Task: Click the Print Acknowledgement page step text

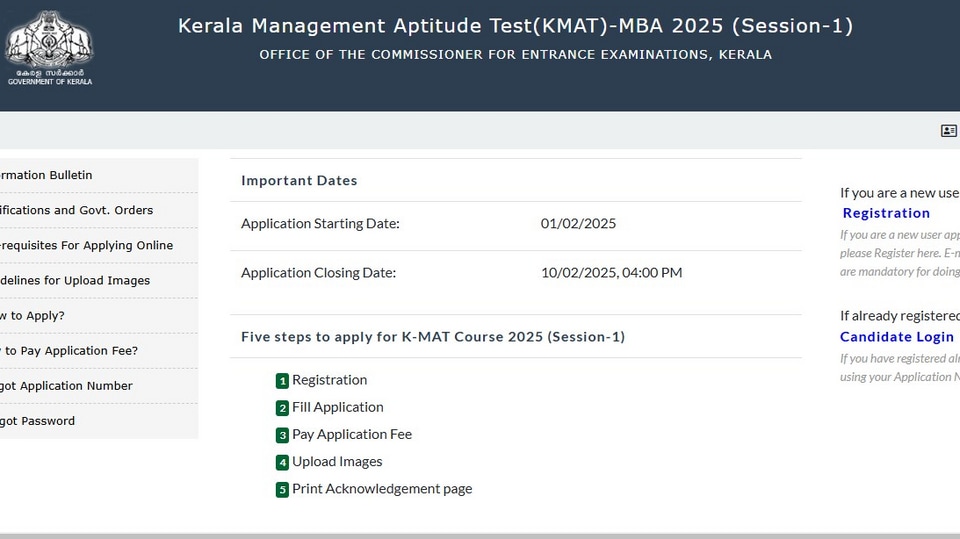Action: pyautogui.click(x=382, y=489)
